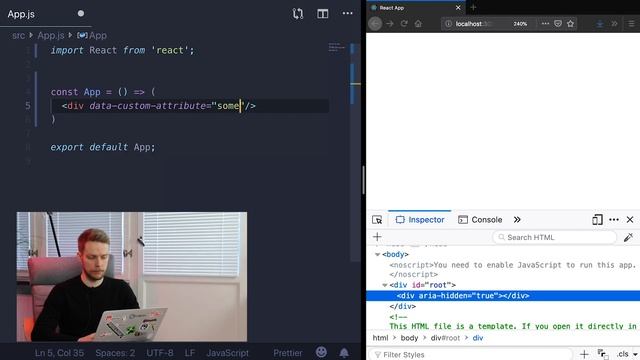
Task: Go back in the browser
Action: 375,24
